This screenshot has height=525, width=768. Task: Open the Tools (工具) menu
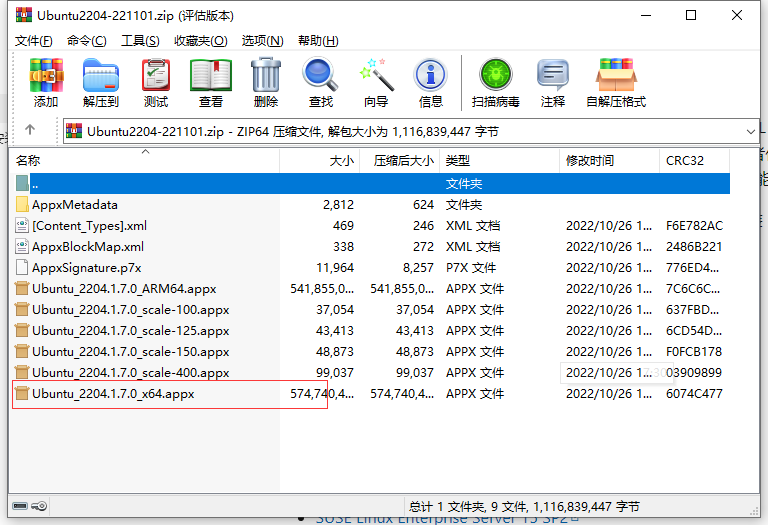(x=141, y=41)
